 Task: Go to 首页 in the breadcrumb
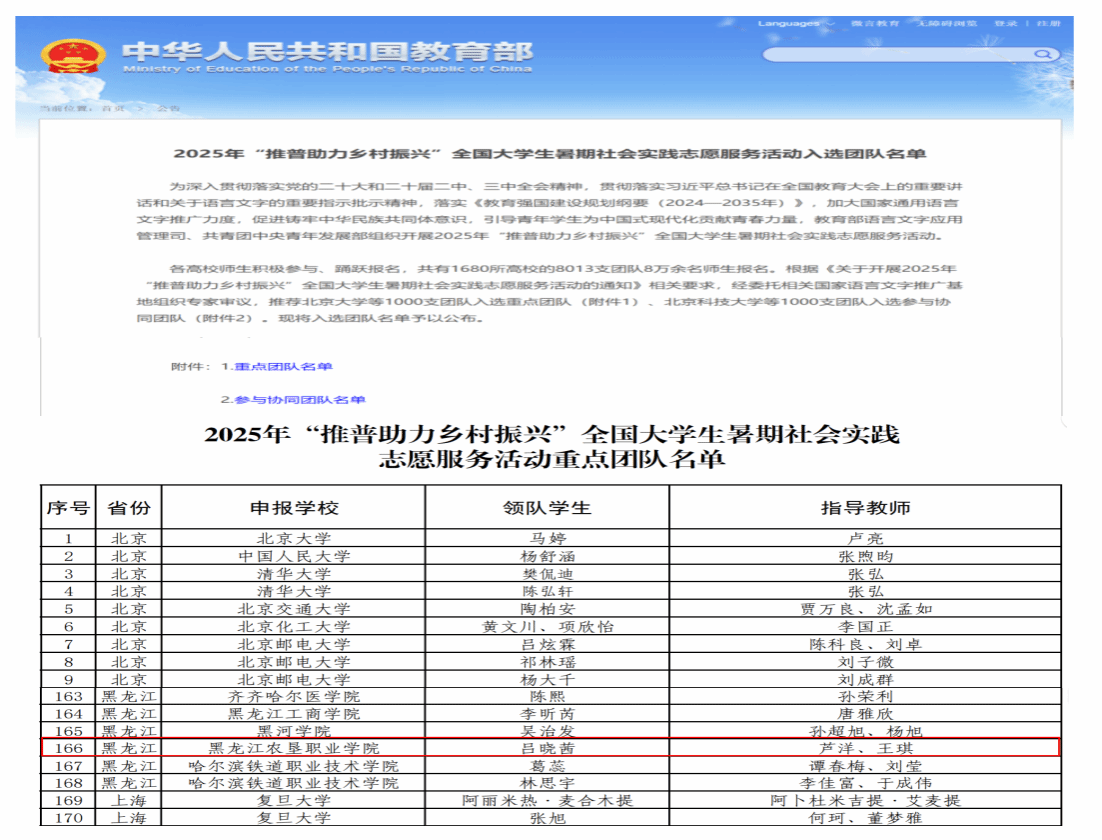tap(113, 108)
